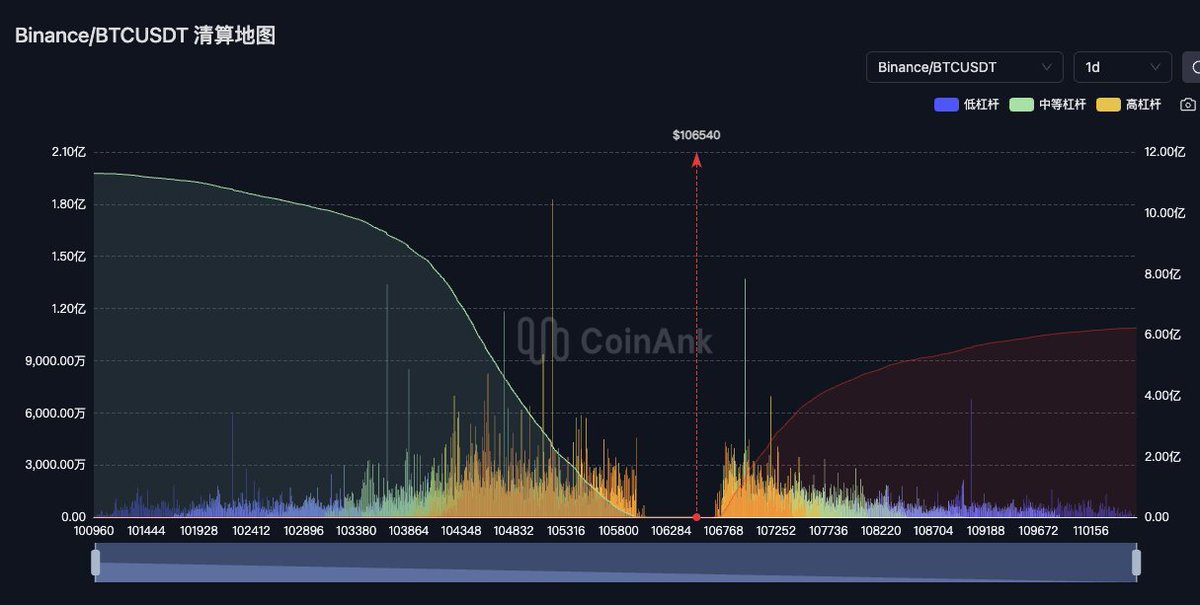This screenshot has width=1200, height=605.
Task: Click the 8.00亿 right axis label
Action: pyautogui.click(x=1162, y=274)
